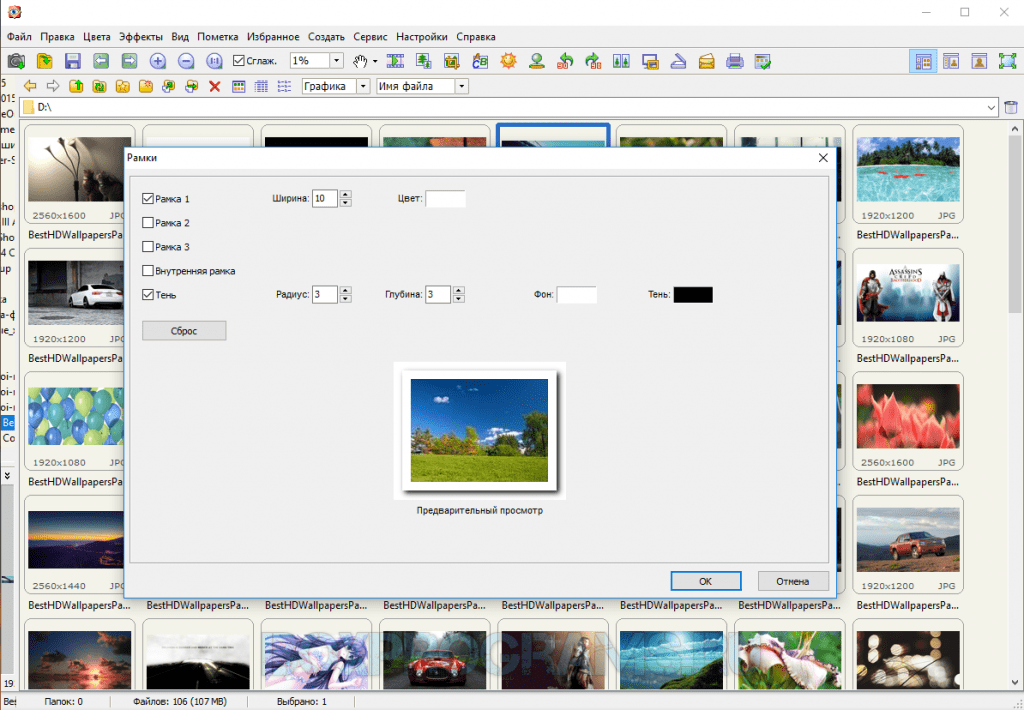Click the zoom in plus icon
This screenshot has width=1024, height=710.
(x=157, y=61)
